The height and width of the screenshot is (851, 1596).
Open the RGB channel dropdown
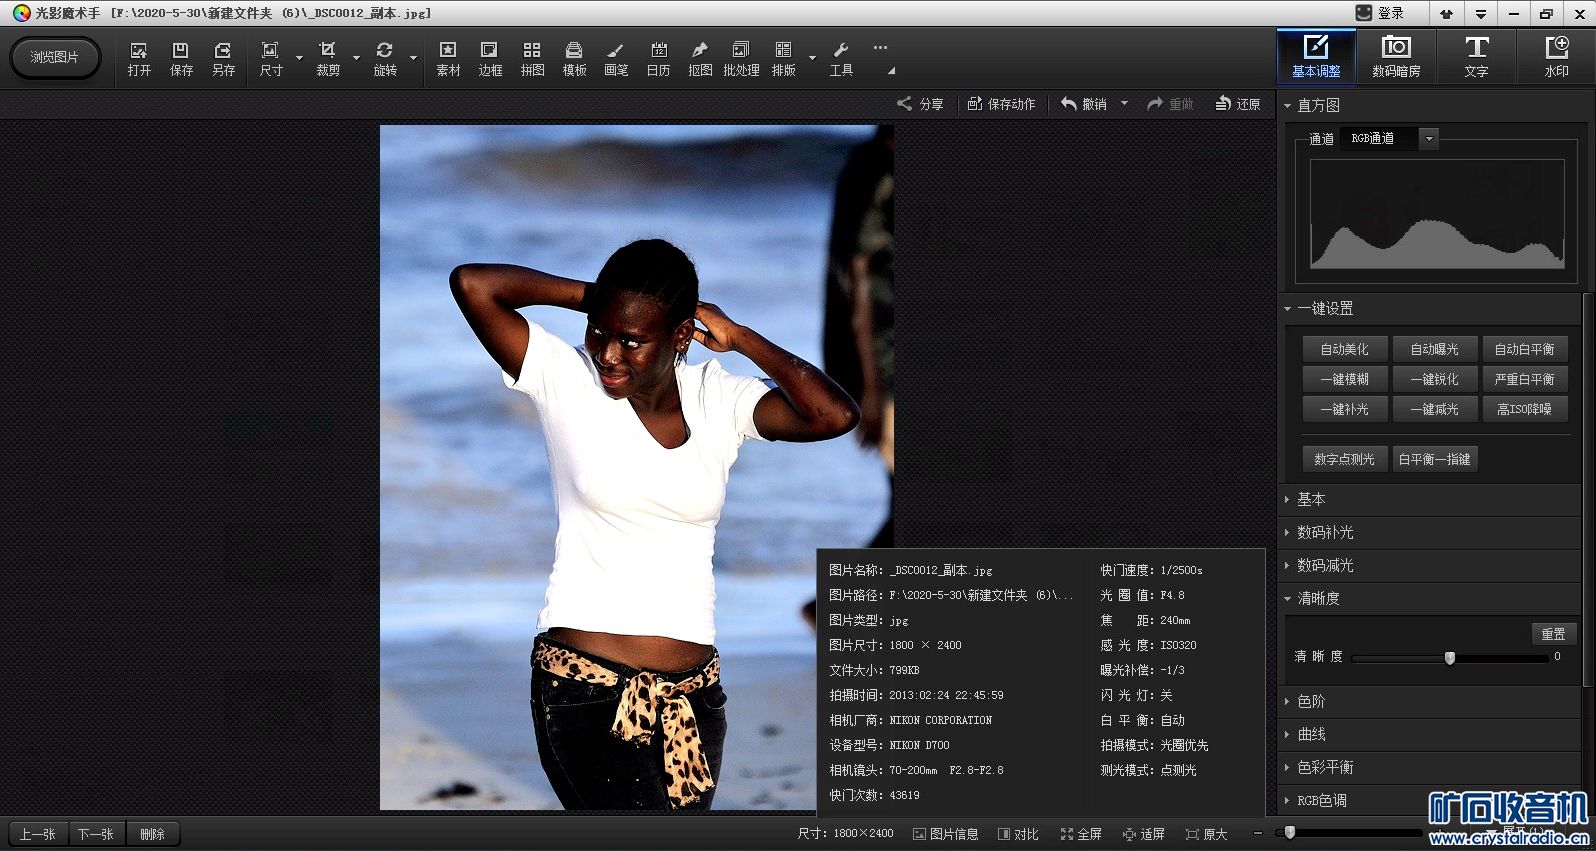pos(1429,139)
